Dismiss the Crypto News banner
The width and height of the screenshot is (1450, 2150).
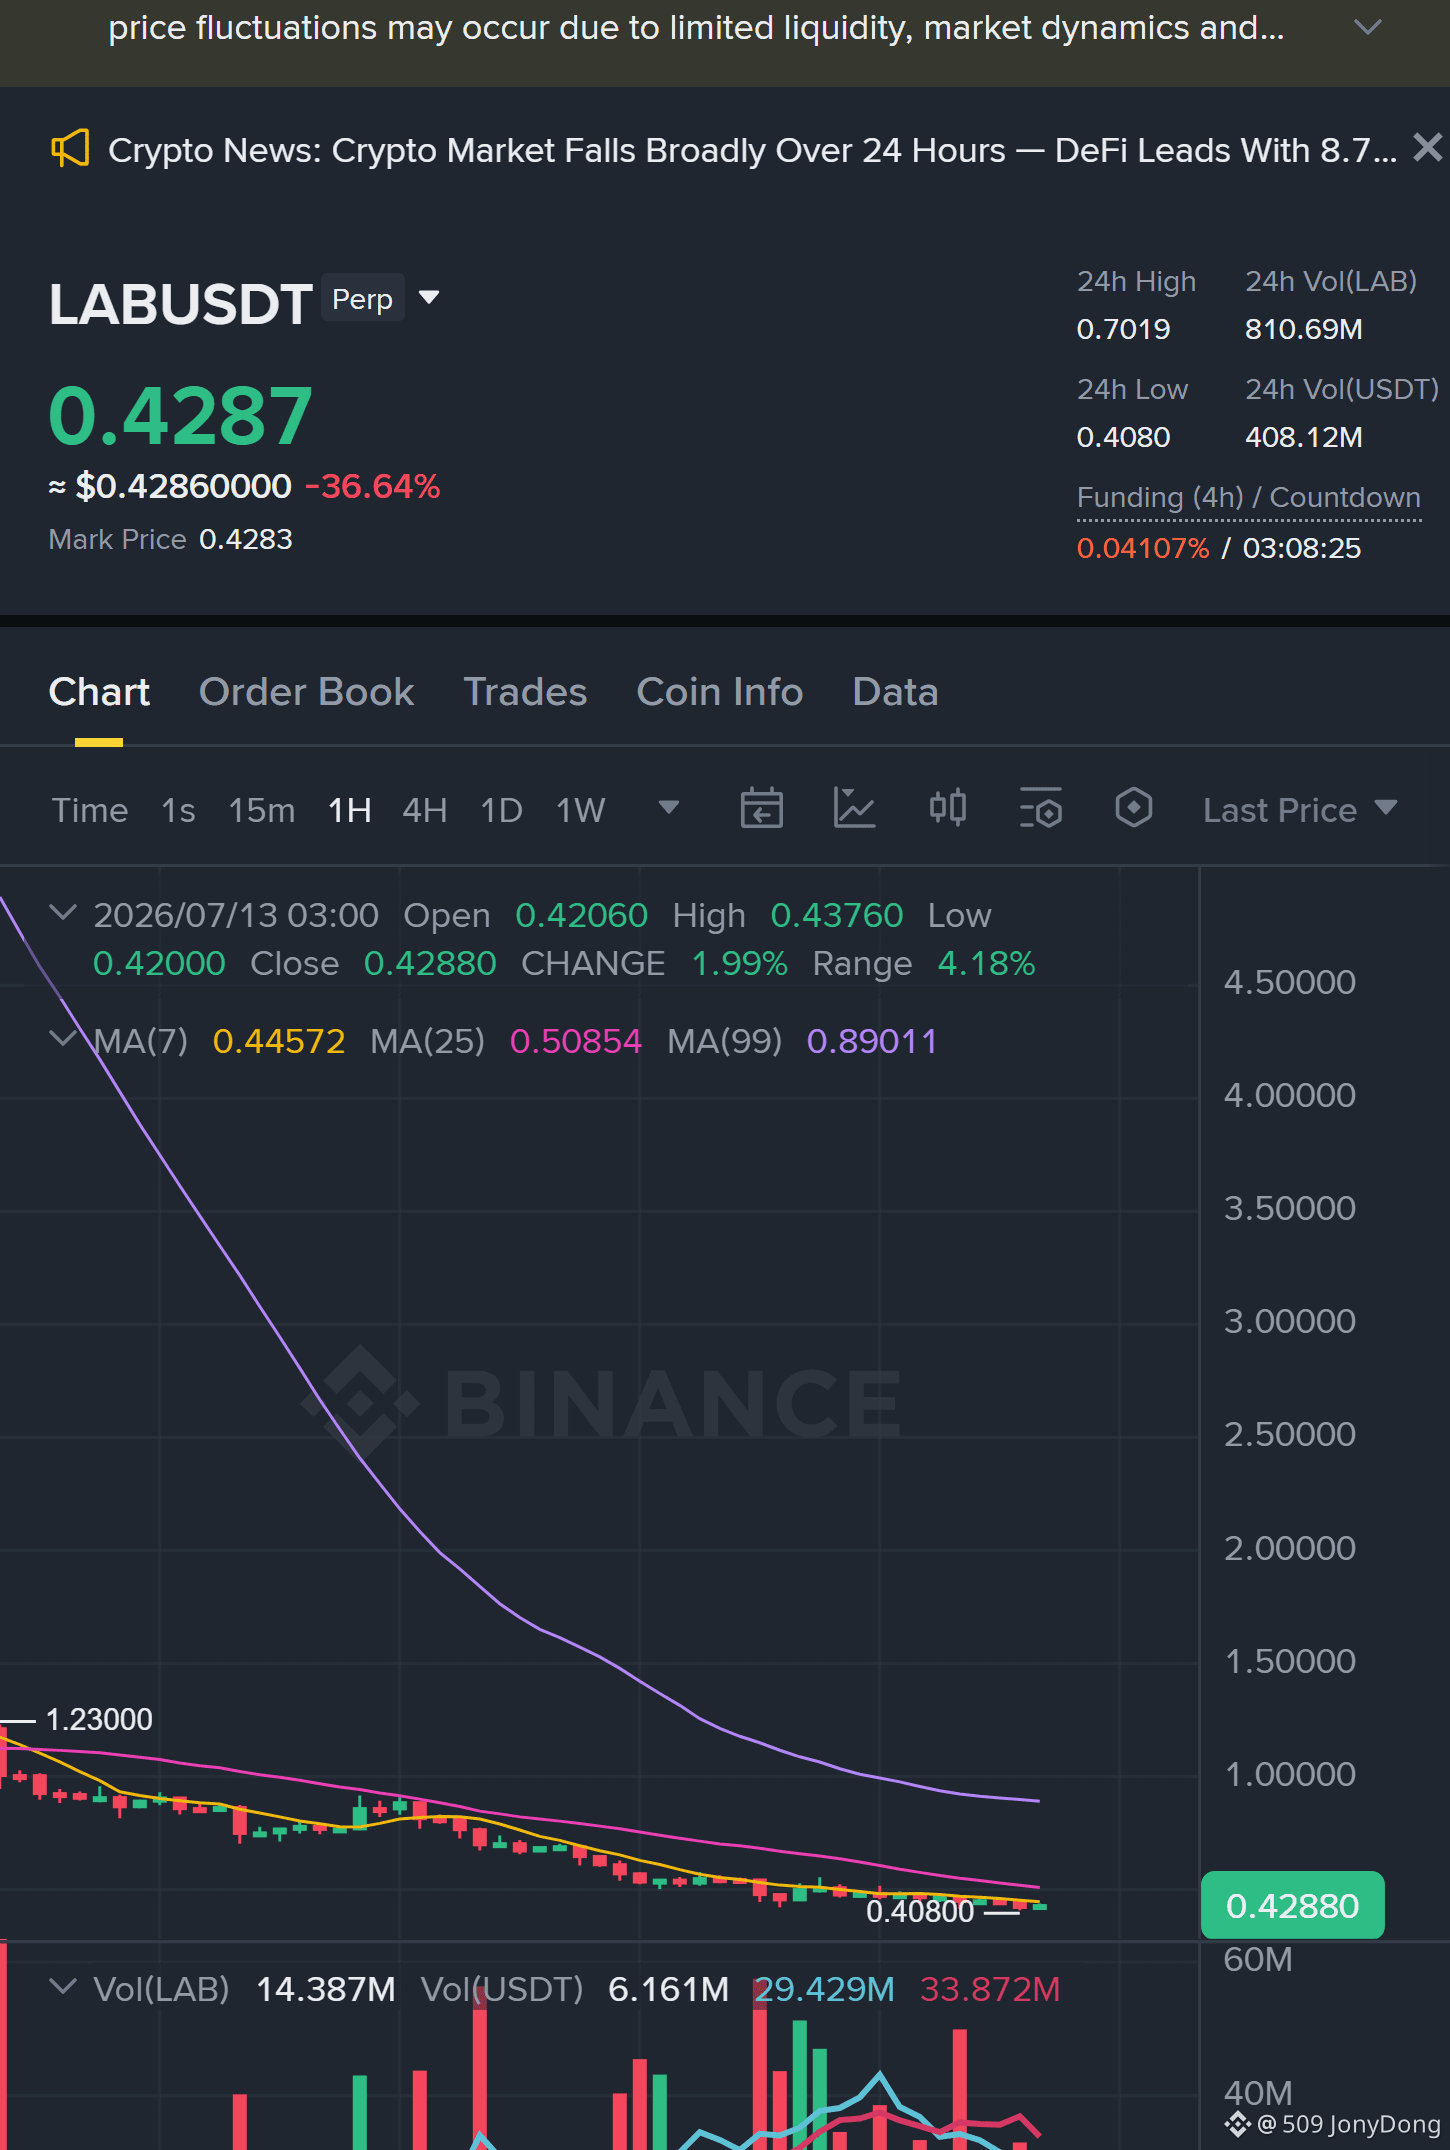[x=1427, y=148]
